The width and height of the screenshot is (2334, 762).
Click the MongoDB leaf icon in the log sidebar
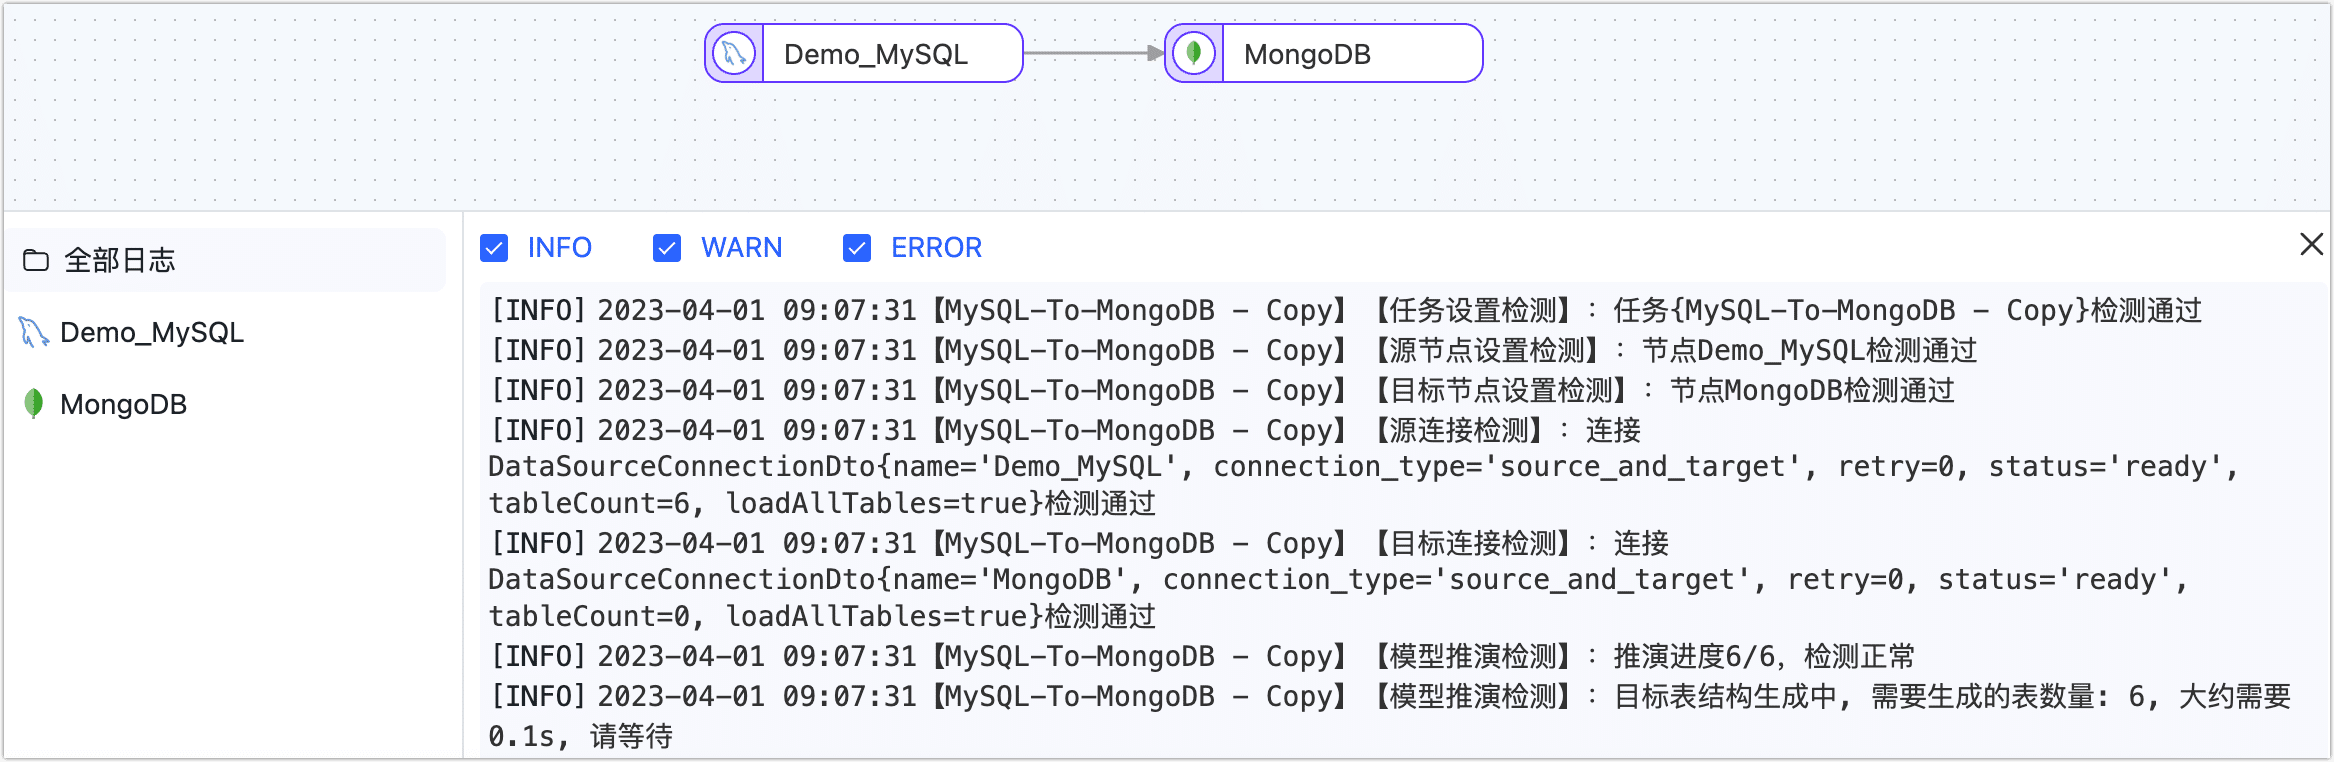click(x=34, y=404)
